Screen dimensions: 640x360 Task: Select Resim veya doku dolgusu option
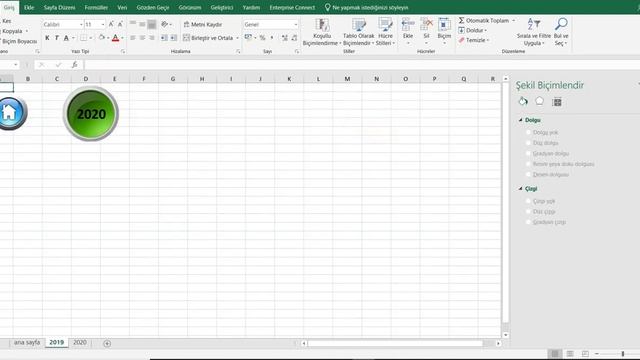click(x=528, y=164)
